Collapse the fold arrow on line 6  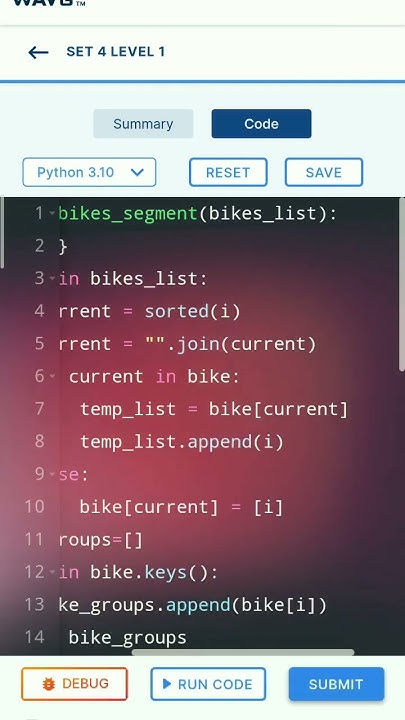click(x=52, y=376)
